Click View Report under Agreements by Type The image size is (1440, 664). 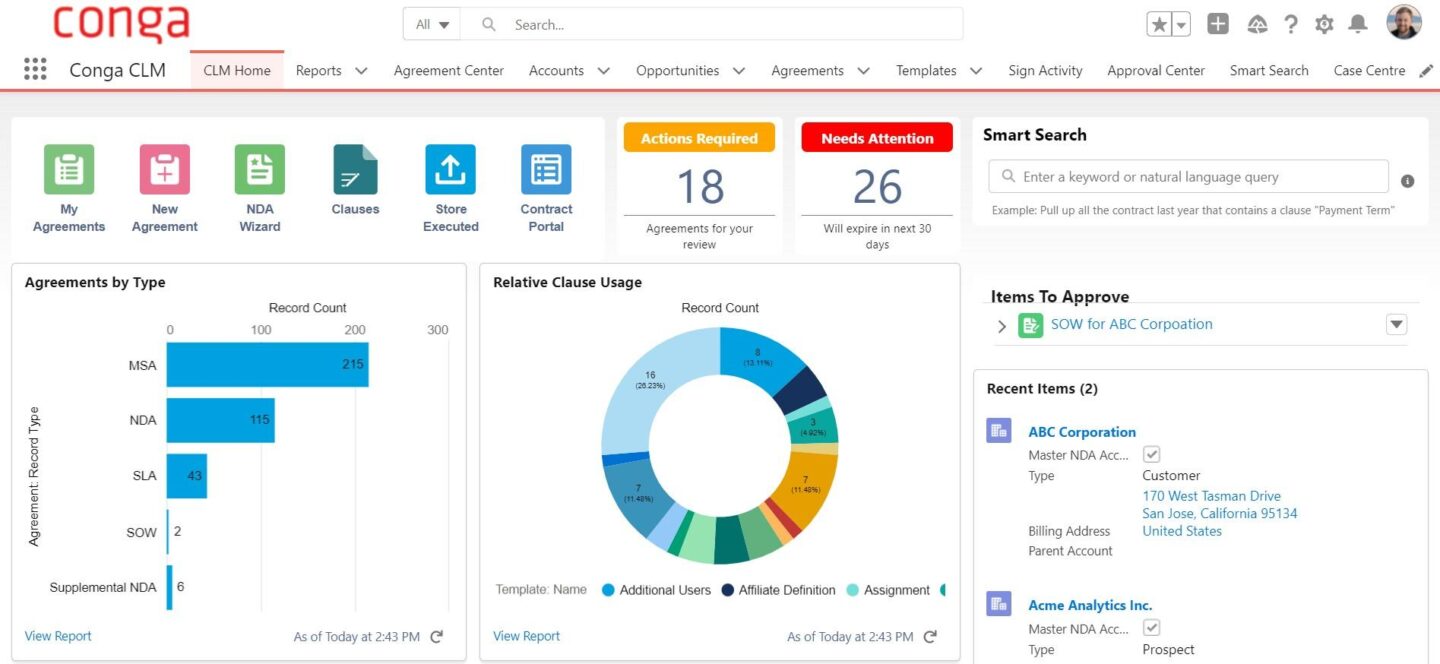(x=57, y=636)
